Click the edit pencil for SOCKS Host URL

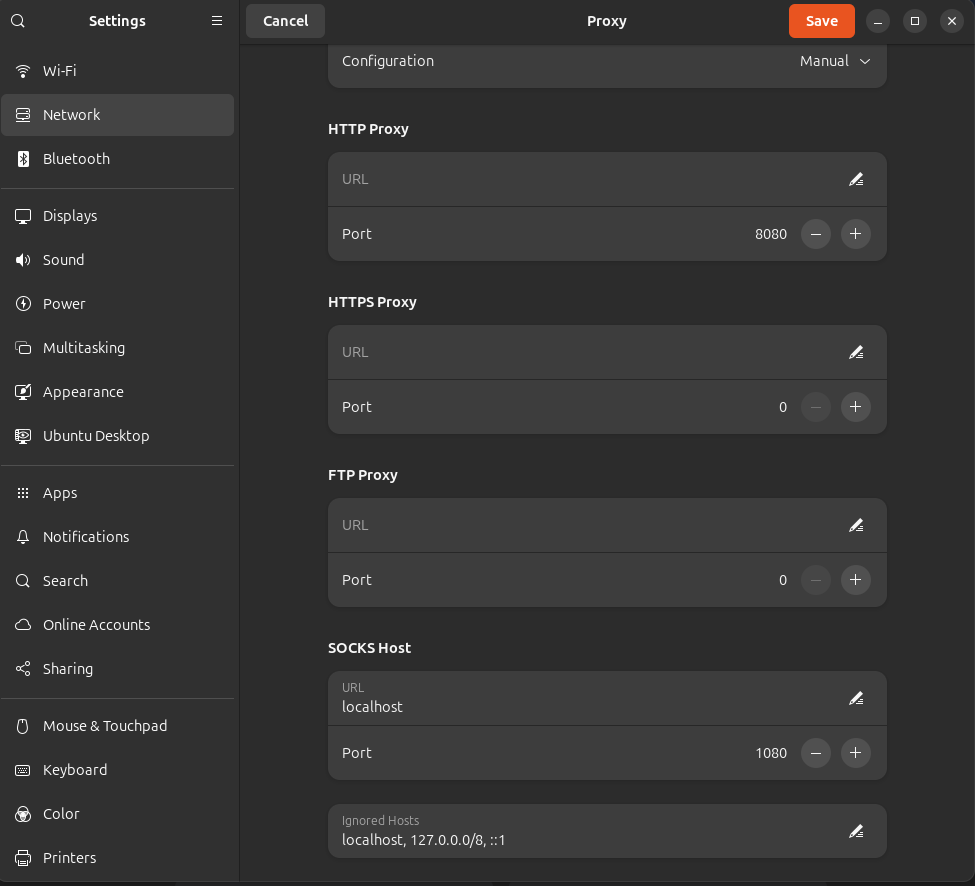[x=855, y=699]
